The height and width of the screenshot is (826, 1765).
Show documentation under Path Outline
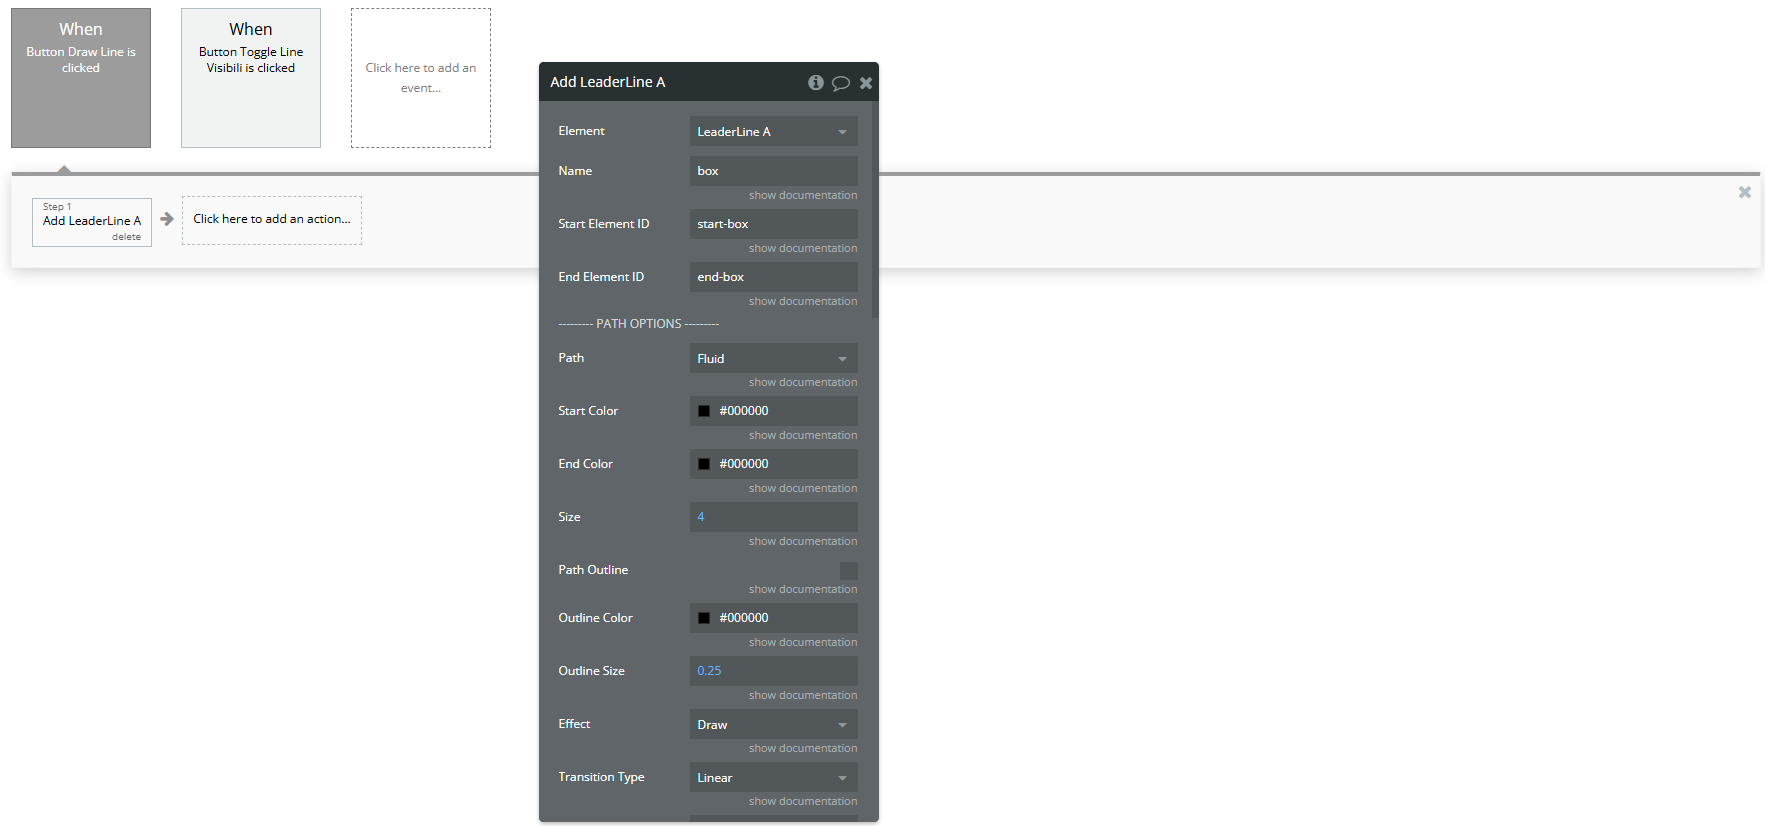(x=803, y=589)
